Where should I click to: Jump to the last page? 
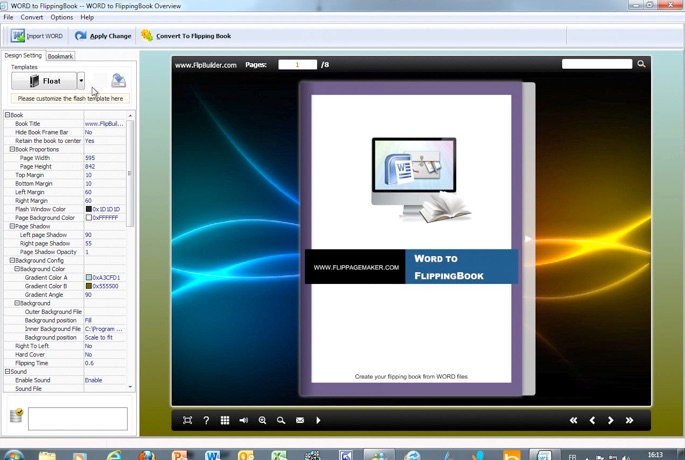[x=629, y=420]
